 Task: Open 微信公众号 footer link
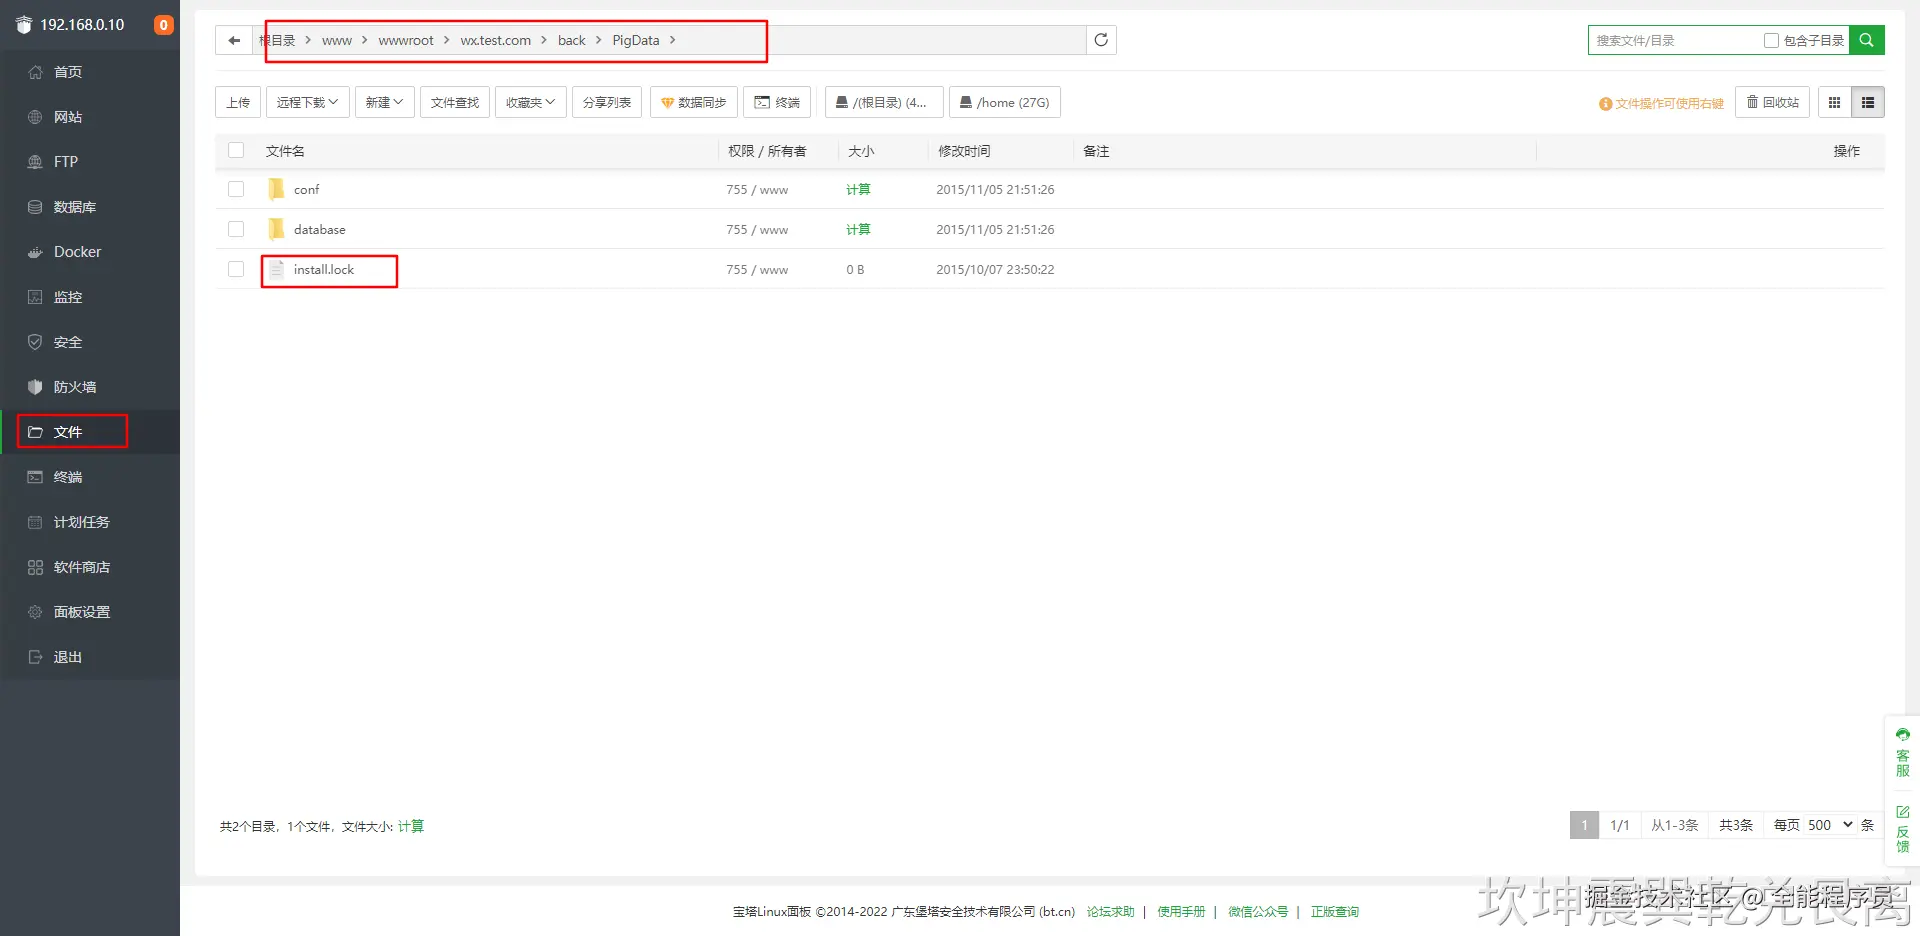coord(1258,912)
